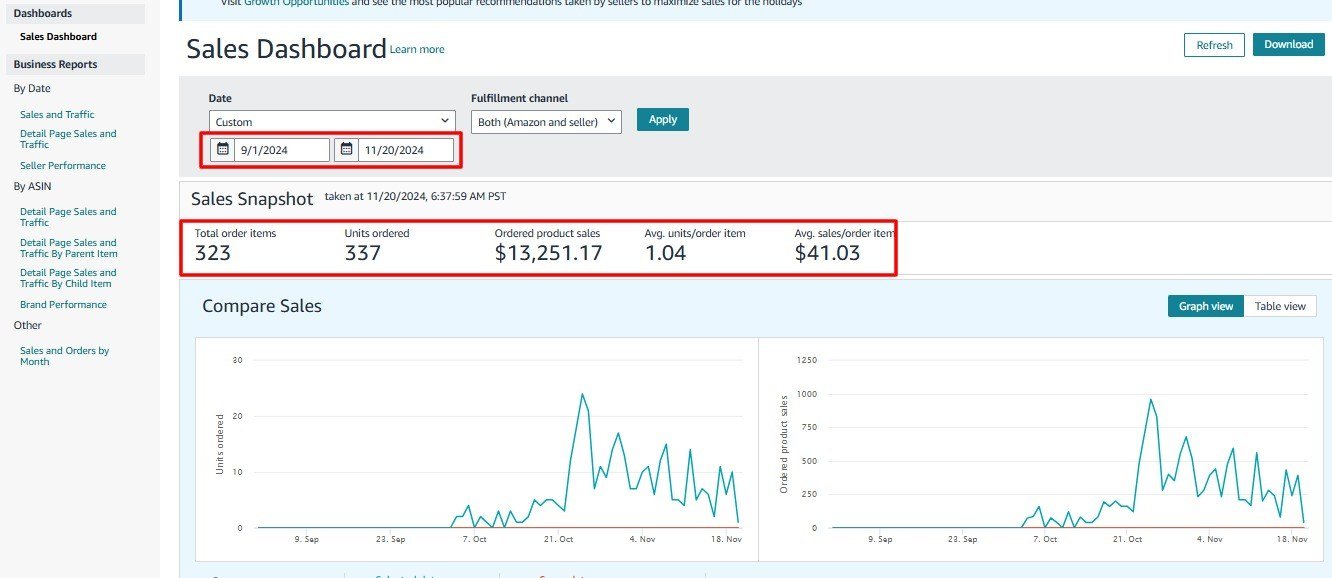Open the Brand Performance report
Screen dimensions: 1332x578
pos(63,305)
